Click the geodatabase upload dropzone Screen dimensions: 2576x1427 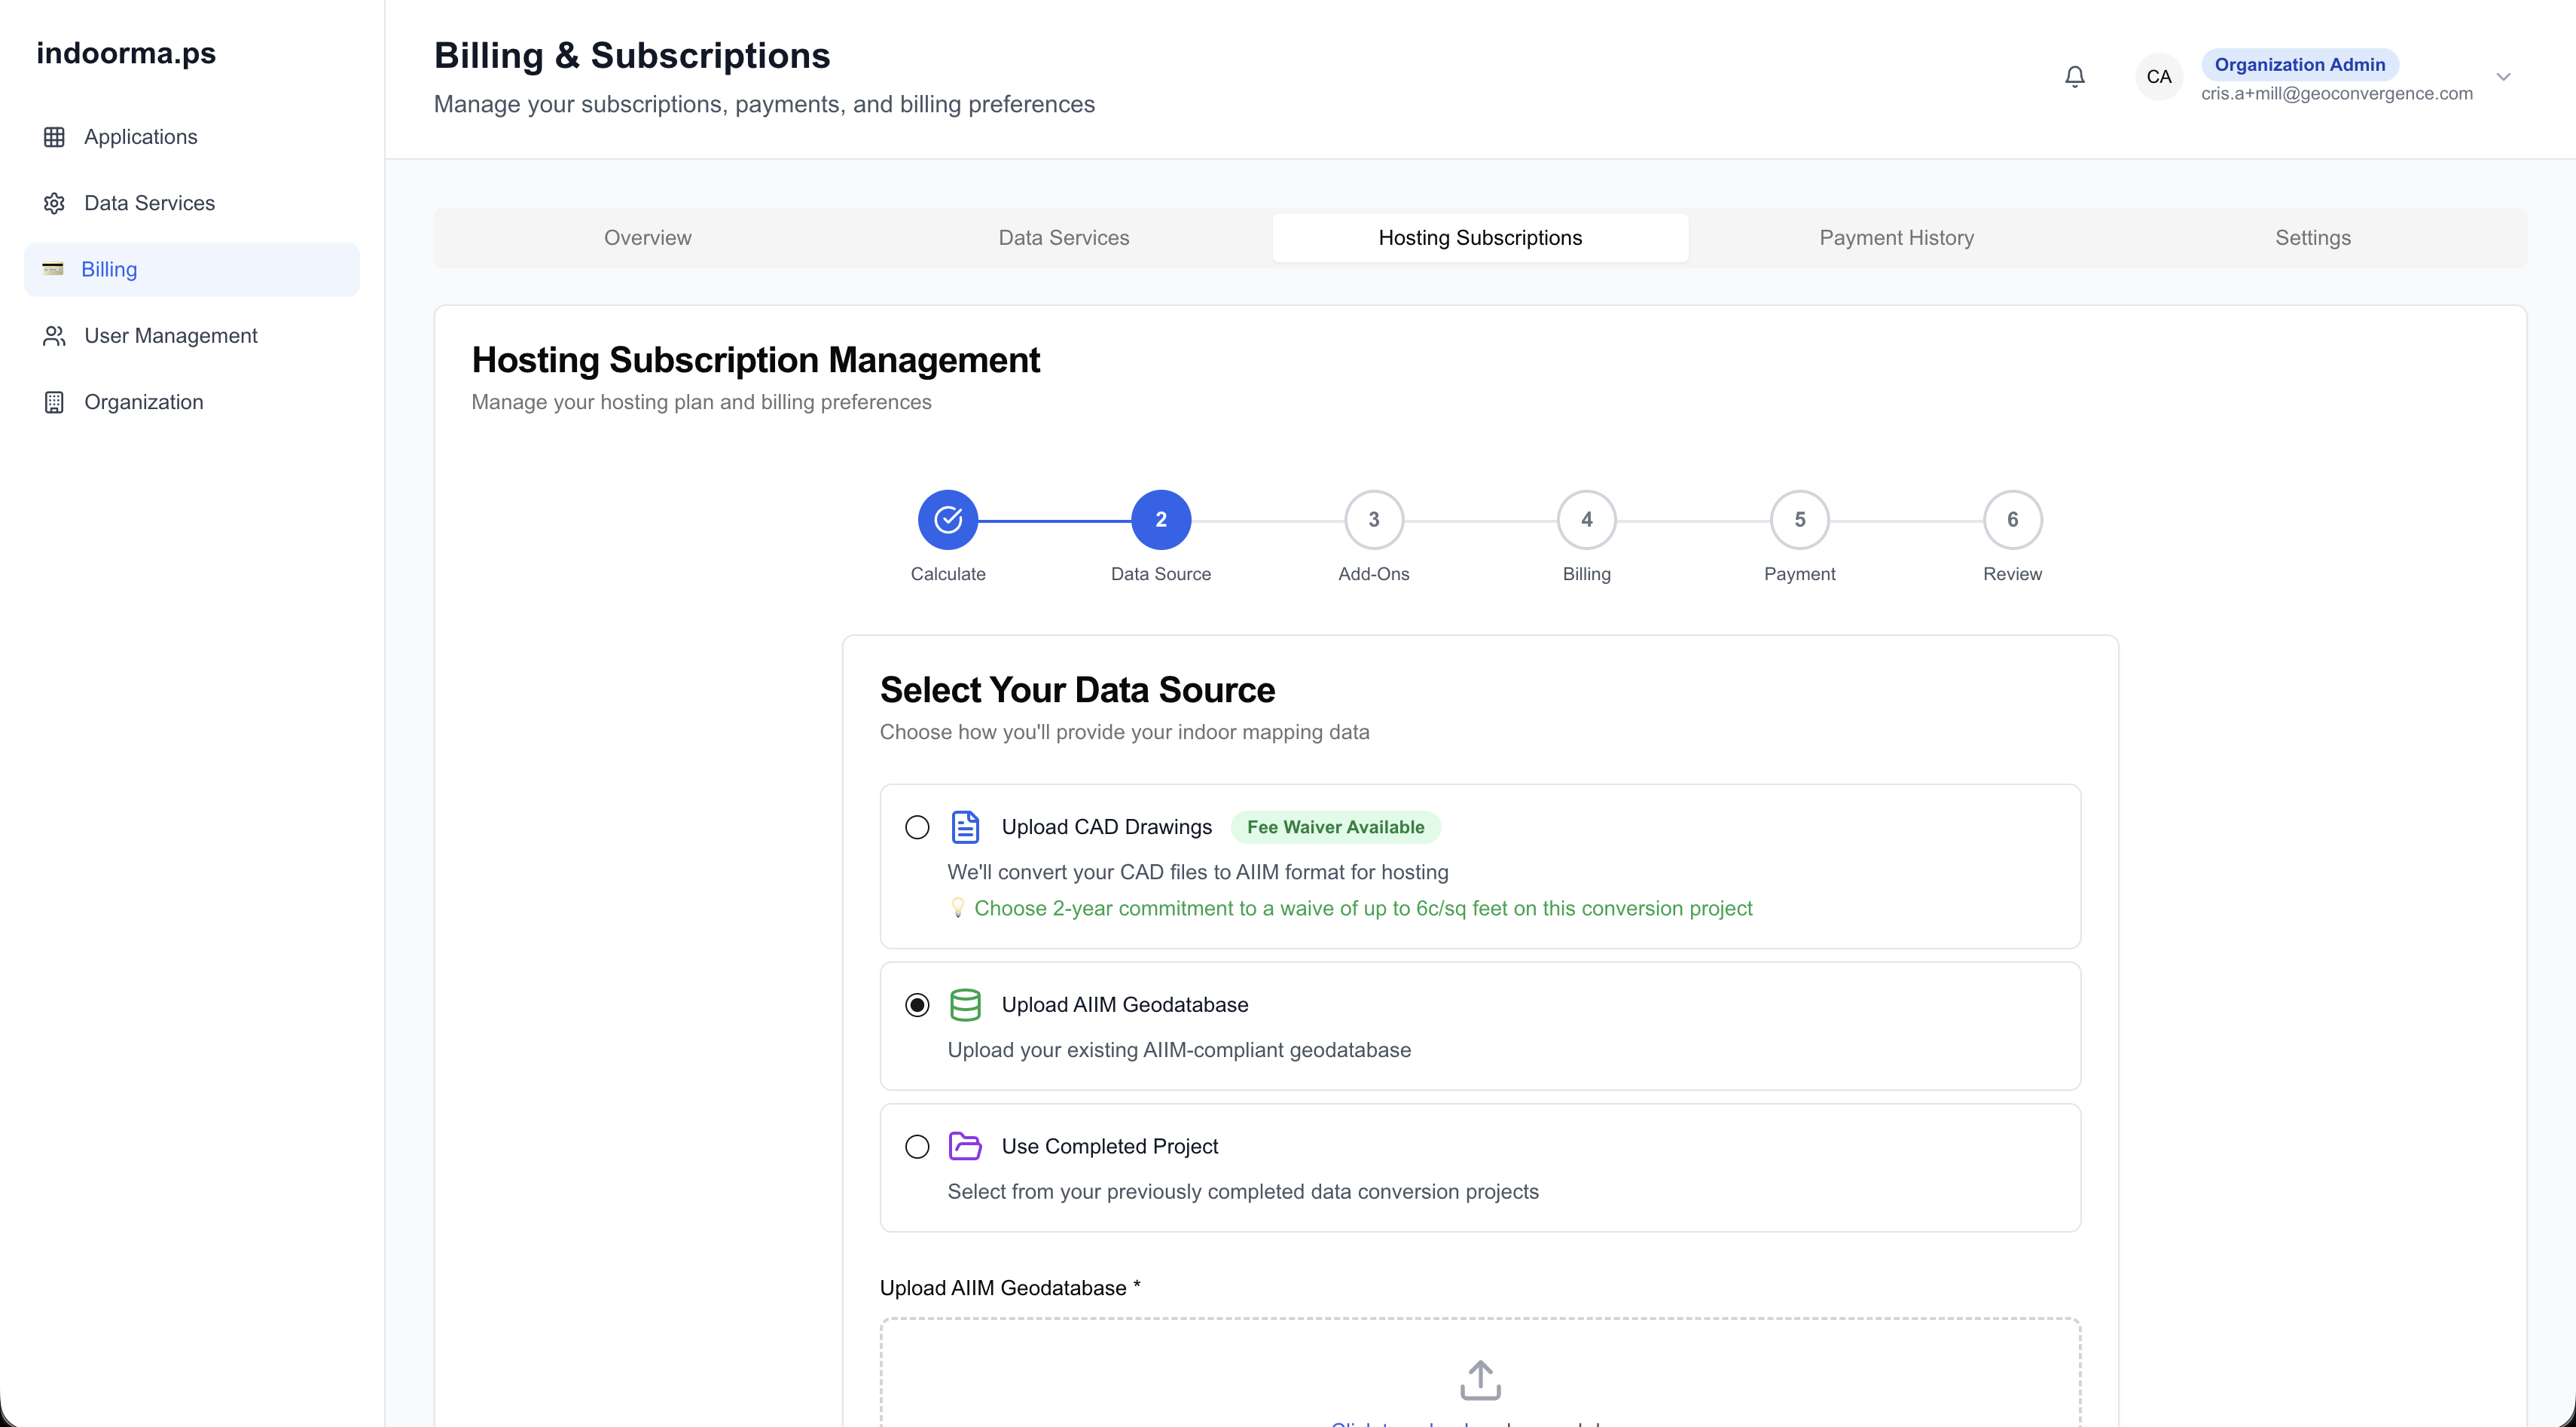click(x=1480, y=1372)
